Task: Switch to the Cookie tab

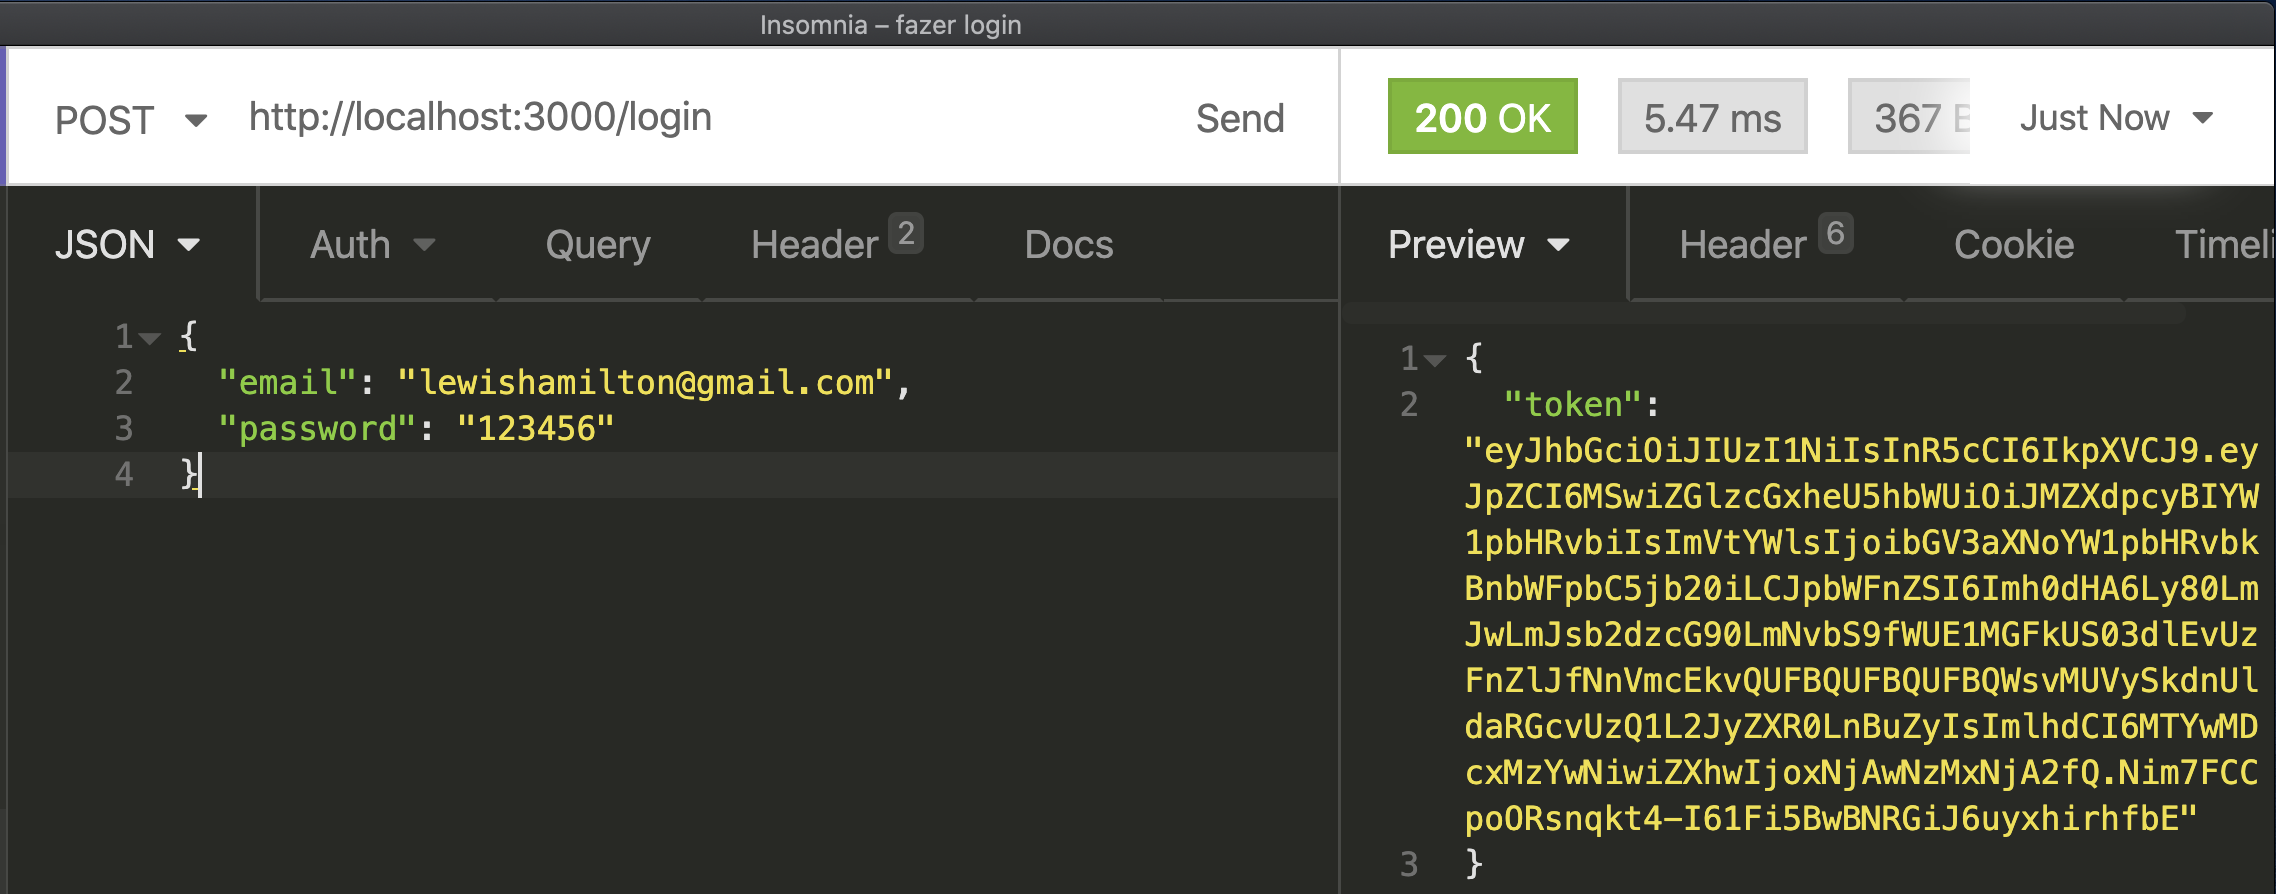Action: coord(2014,244)
